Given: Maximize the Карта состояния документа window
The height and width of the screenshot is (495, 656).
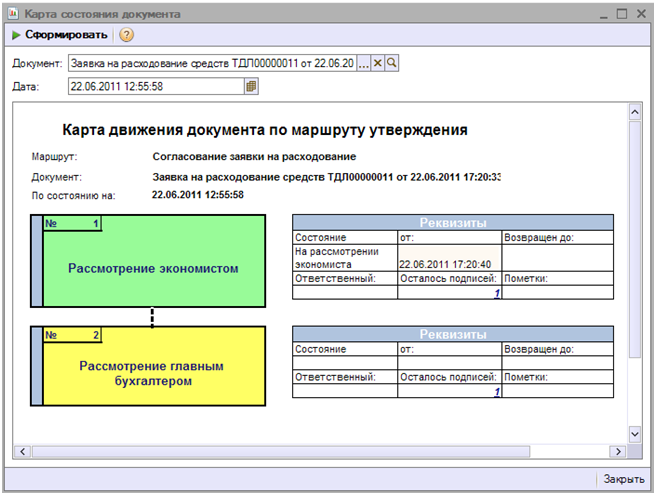Looking at the screenshot, I should click(620, 14).
